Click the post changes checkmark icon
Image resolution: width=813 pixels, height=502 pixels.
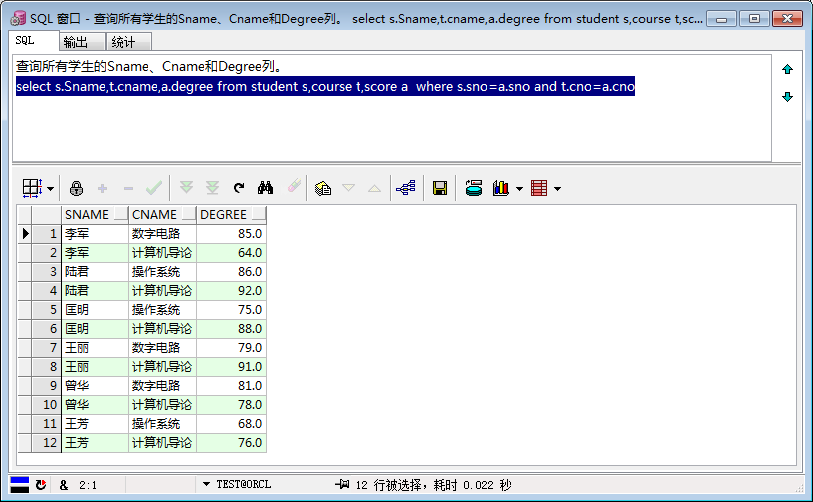click(154, 188)
